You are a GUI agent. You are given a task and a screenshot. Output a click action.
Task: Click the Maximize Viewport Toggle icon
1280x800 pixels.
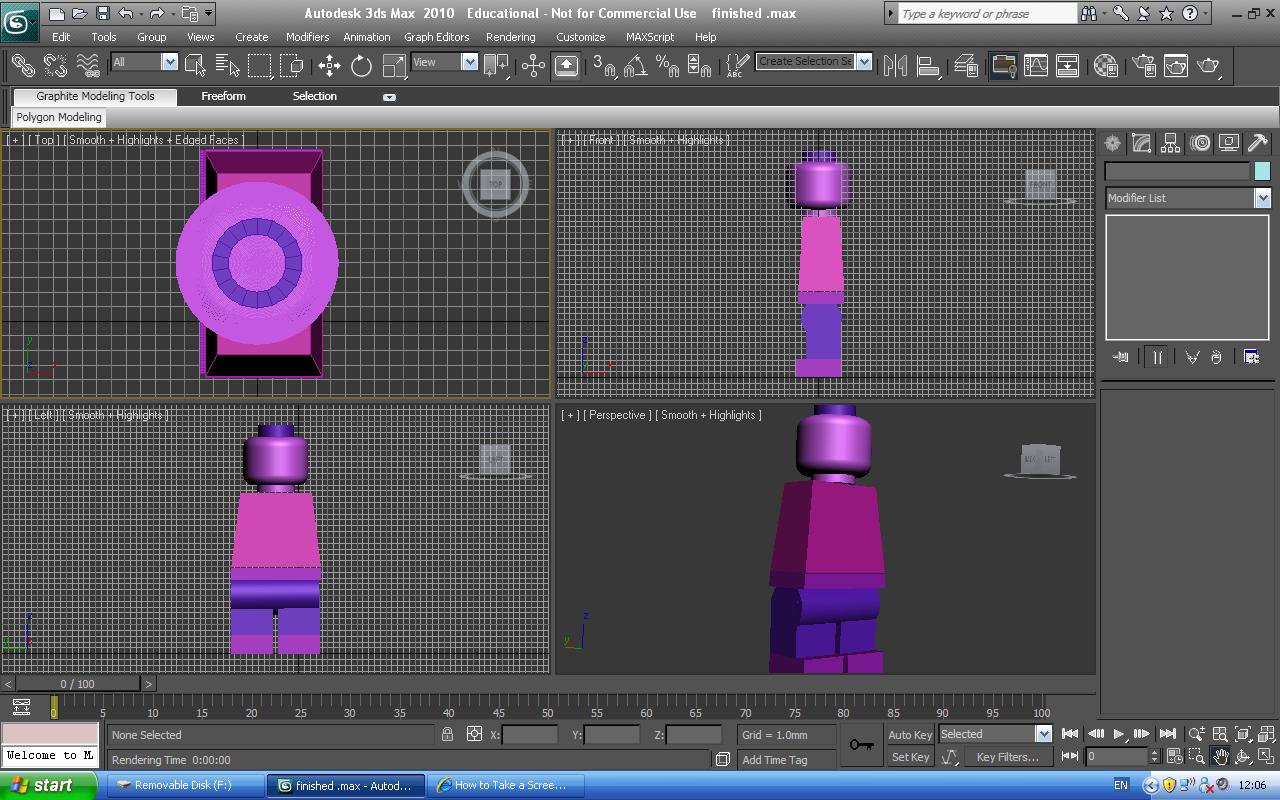coord(1266,757)
